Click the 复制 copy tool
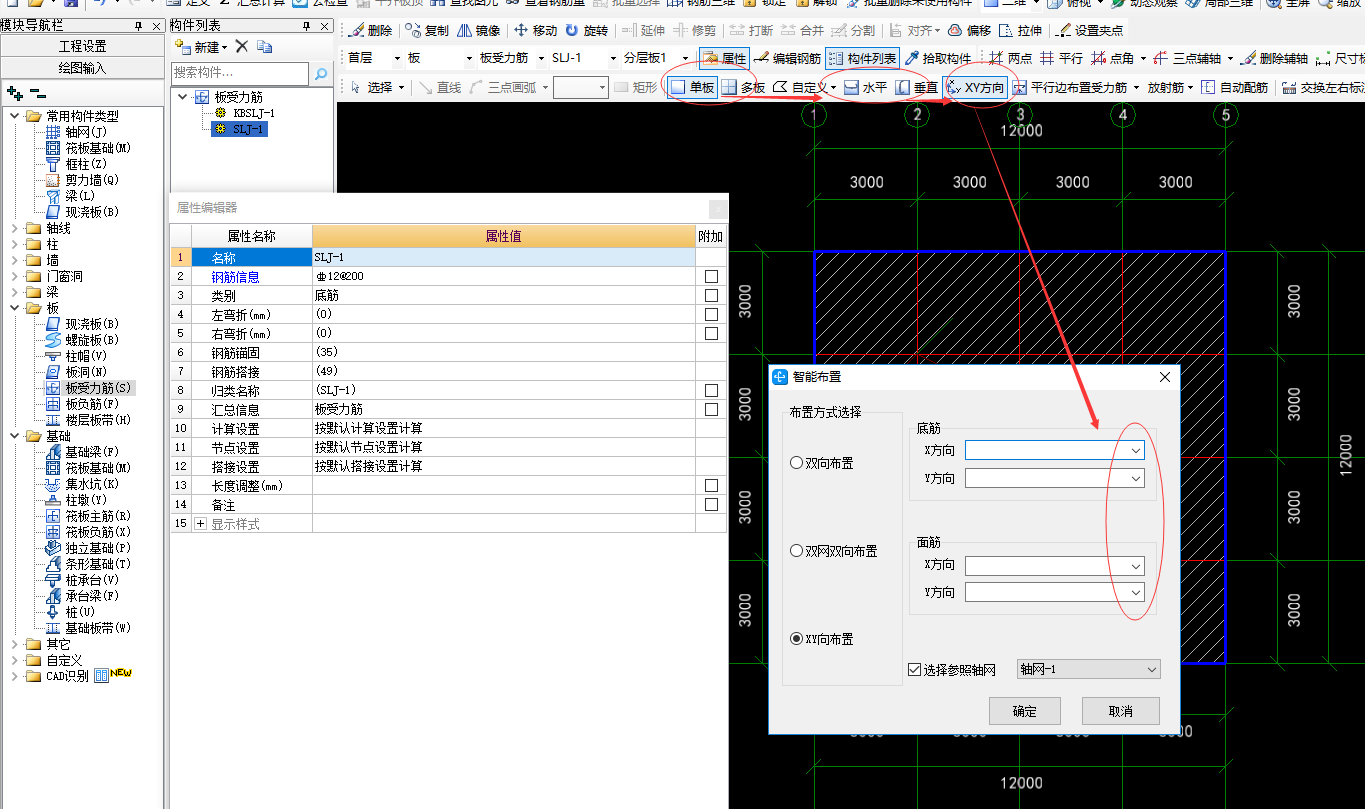 [427, 31]
